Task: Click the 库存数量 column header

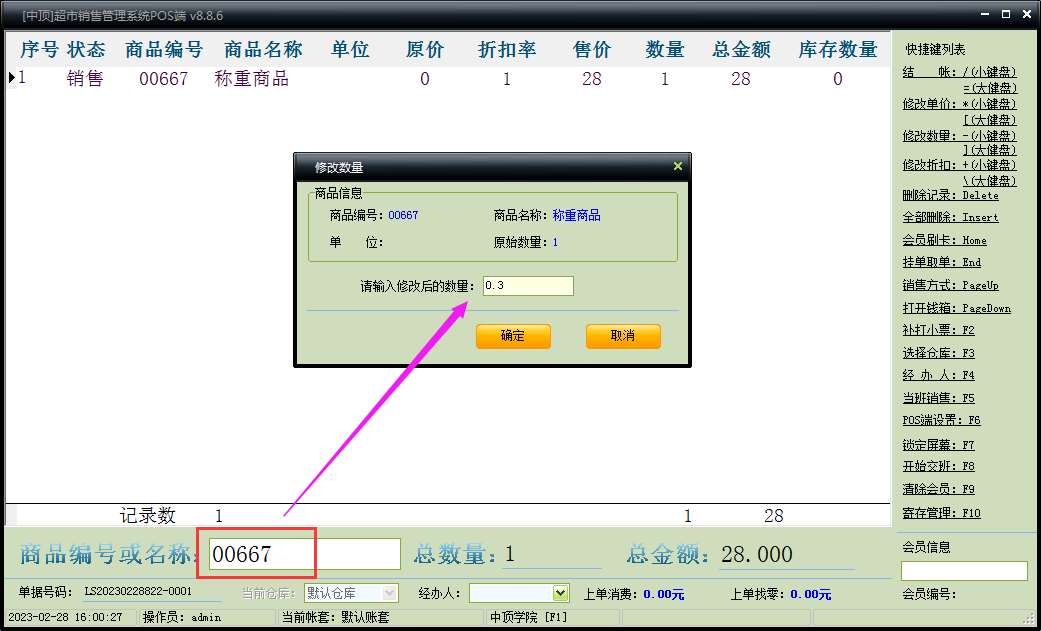Action: pyautogui.click(x=838, y=49)
